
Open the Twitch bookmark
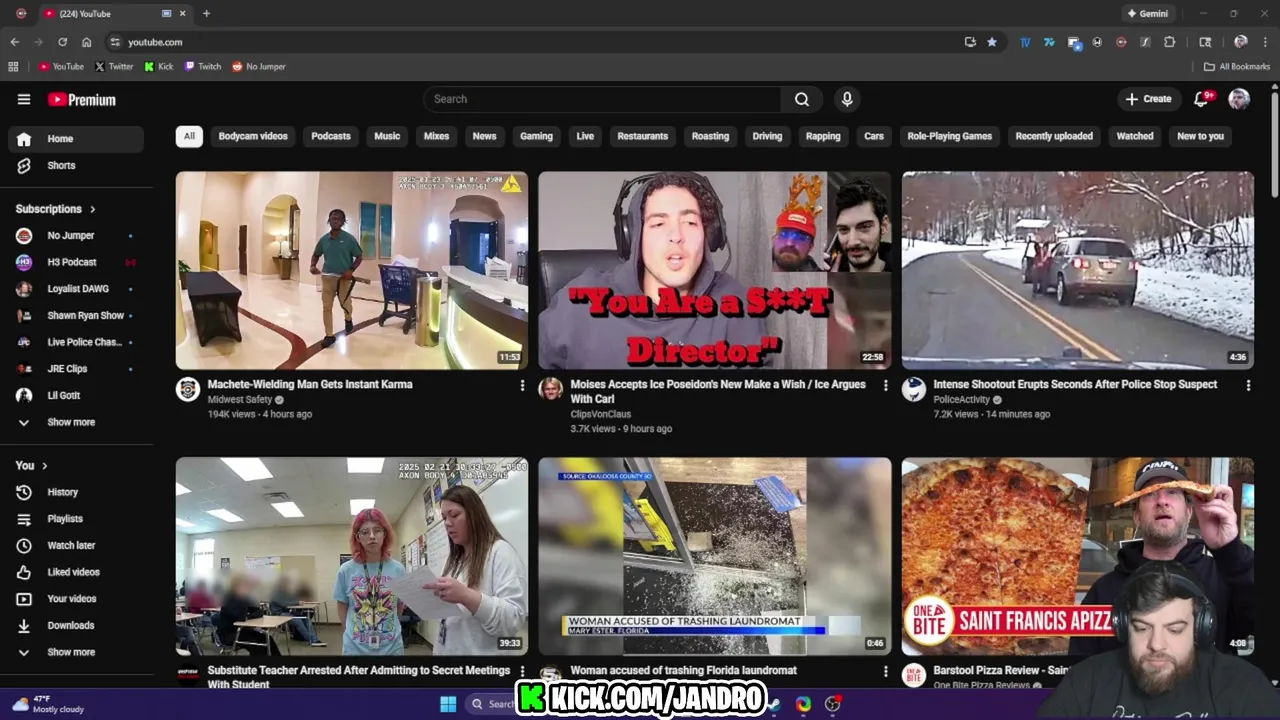(203, 67)
